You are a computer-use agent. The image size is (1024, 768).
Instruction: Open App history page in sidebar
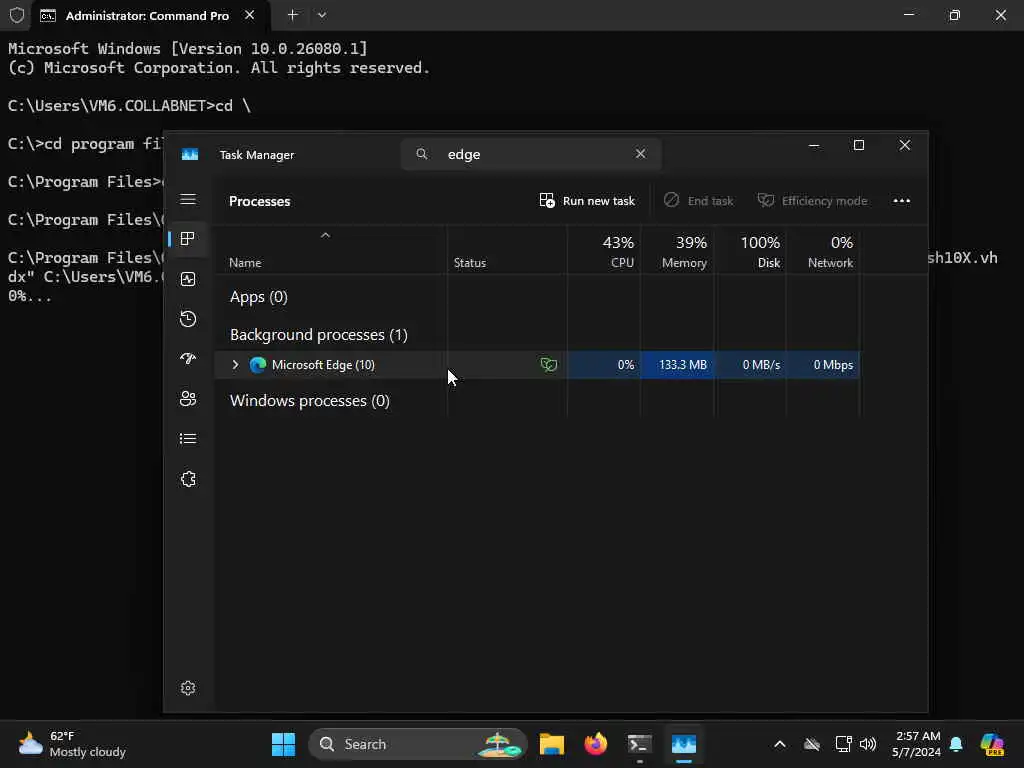click(188, 319)
